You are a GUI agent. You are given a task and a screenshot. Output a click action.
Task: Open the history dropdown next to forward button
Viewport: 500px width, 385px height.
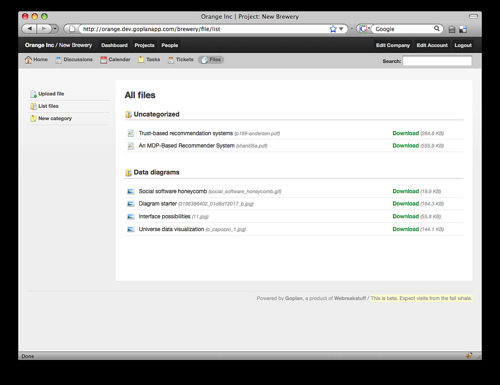click(55, 29)
